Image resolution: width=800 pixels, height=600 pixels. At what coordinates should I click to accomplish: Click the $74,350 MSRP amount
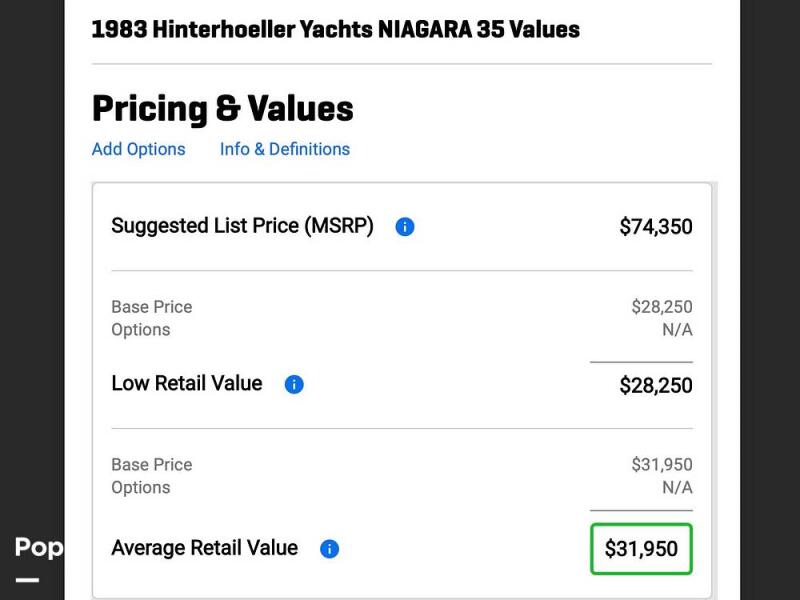tap(656, 227)
